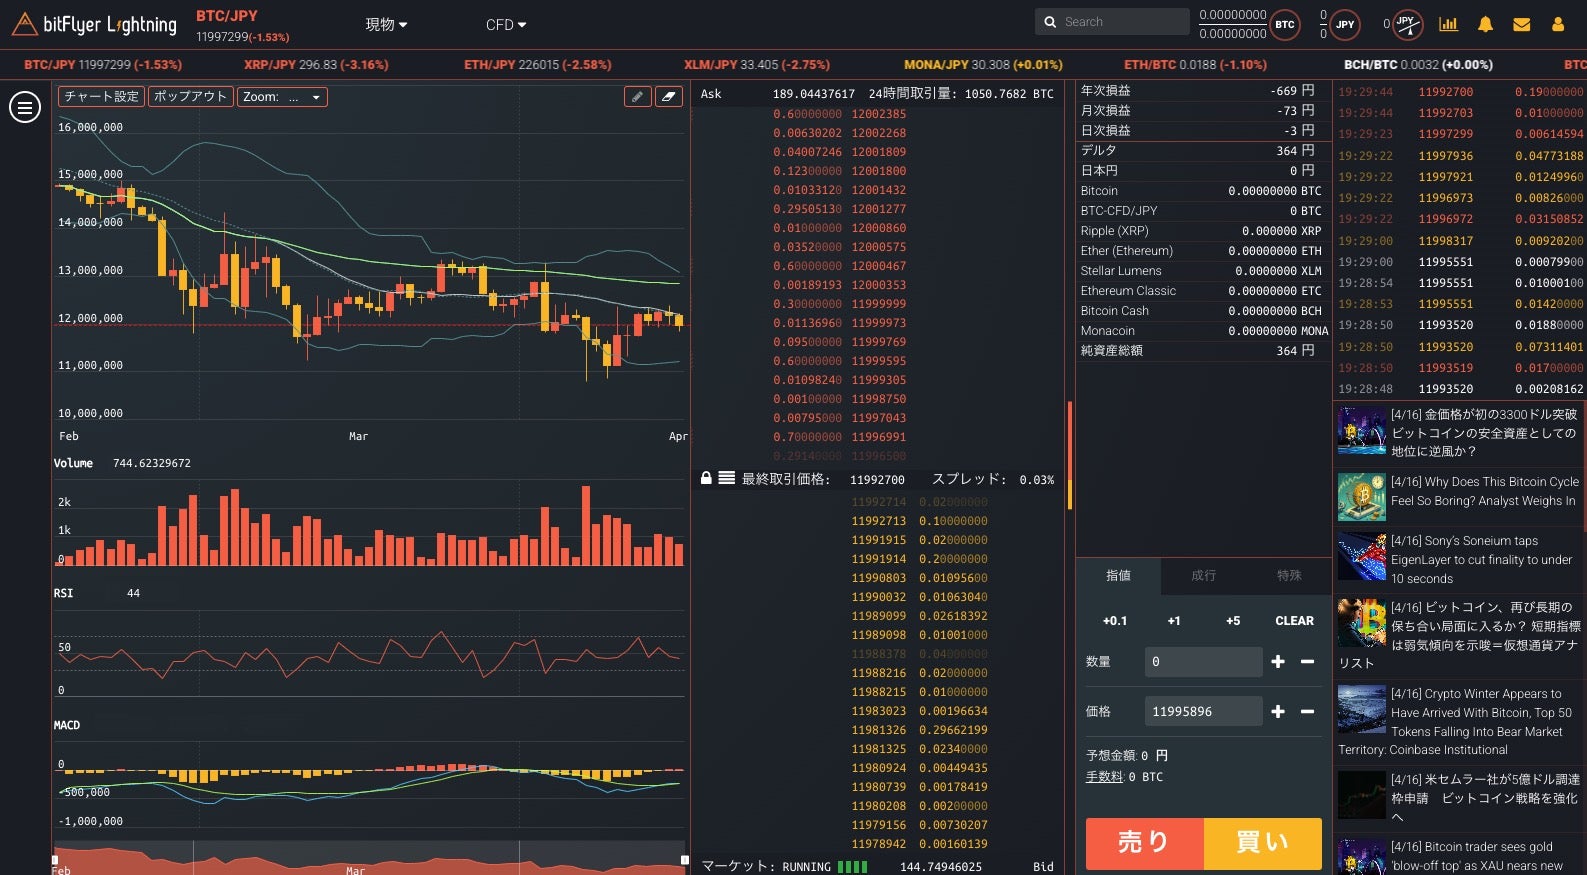Image resolution: width=1587 pixels, height=875 pixels.
Task: Increase price with the 価格 plus icon
Action: pyautogui.click(x=1278, y=711)
